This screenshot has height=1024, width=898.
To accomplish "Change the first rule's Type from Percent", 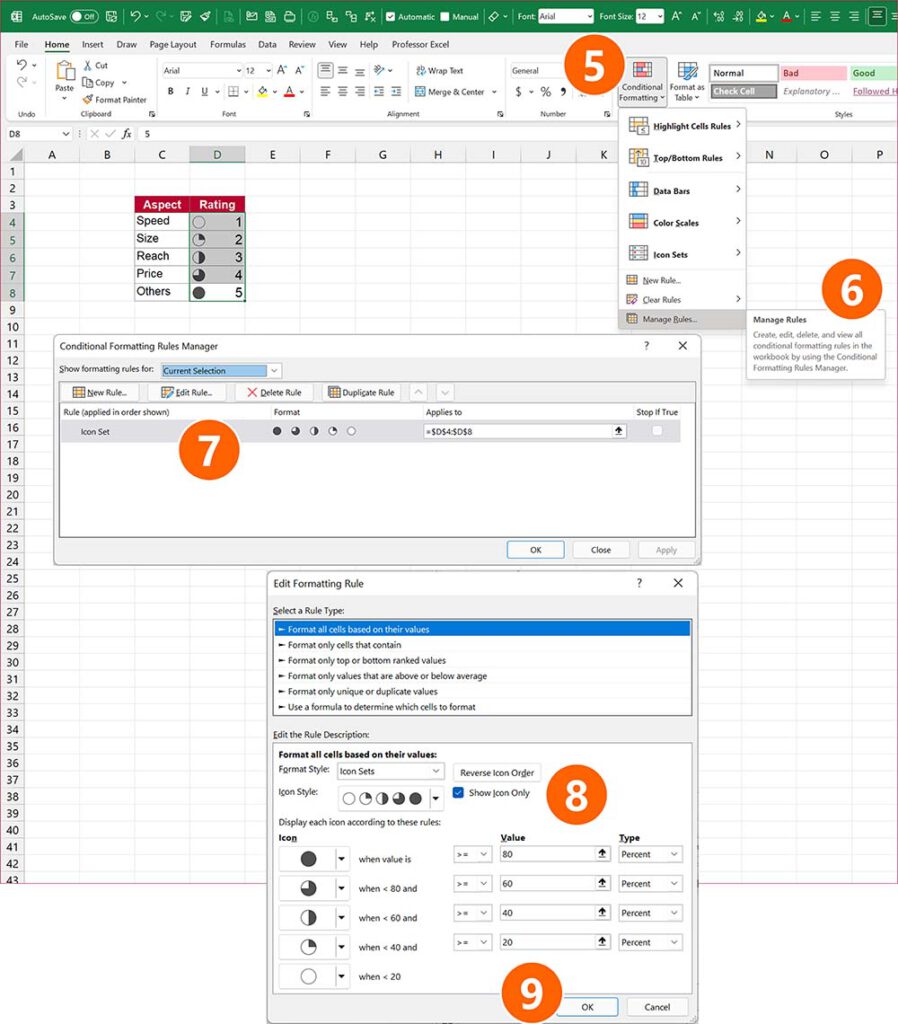I will (651, 853).
